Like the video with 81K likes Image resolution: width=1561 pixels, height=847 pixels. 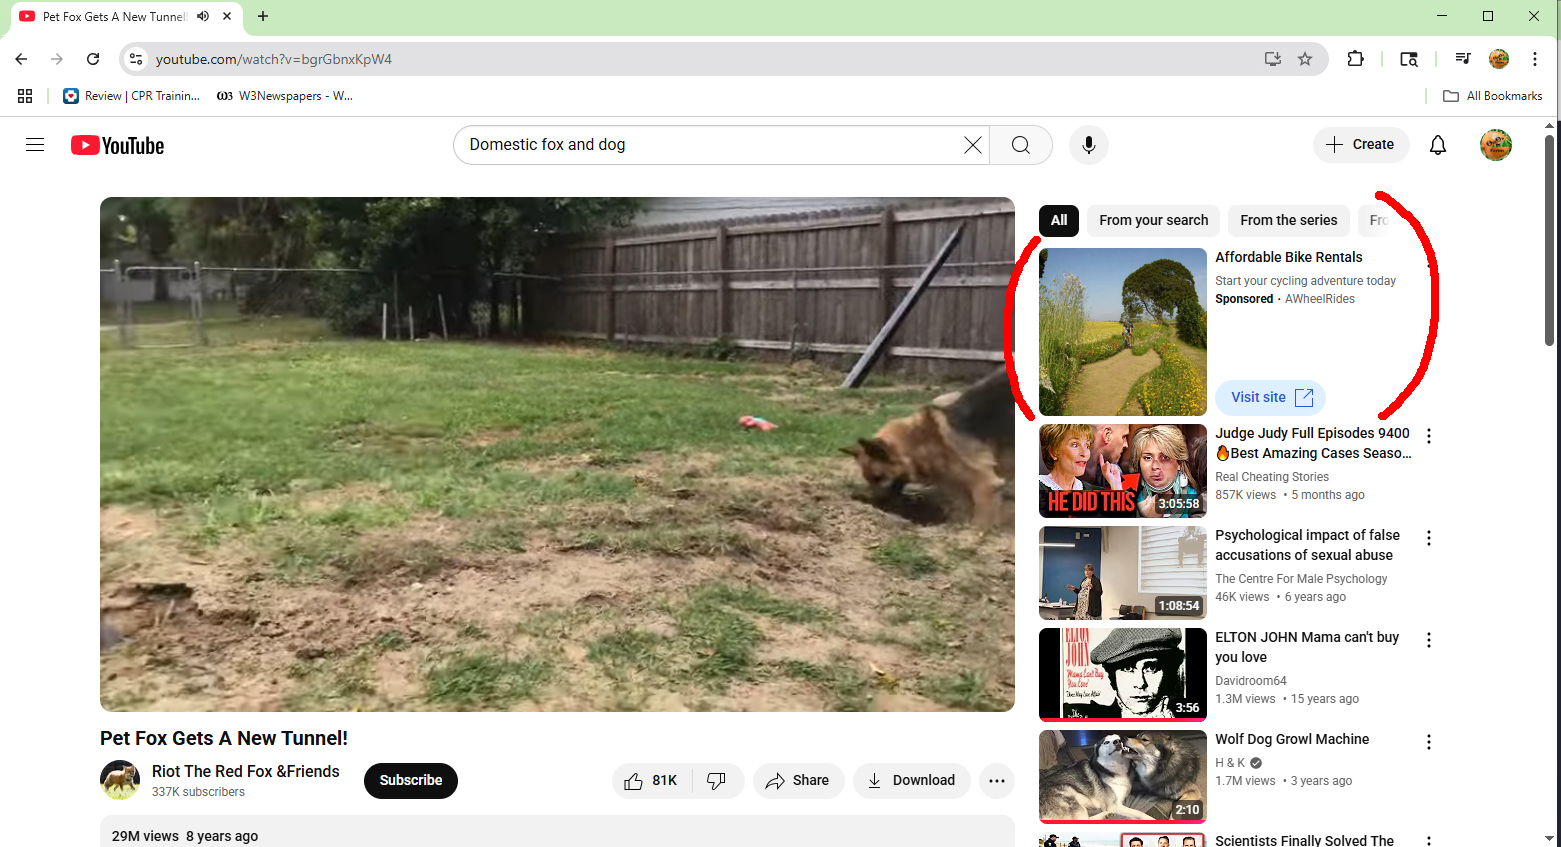[x=651, y=781]
